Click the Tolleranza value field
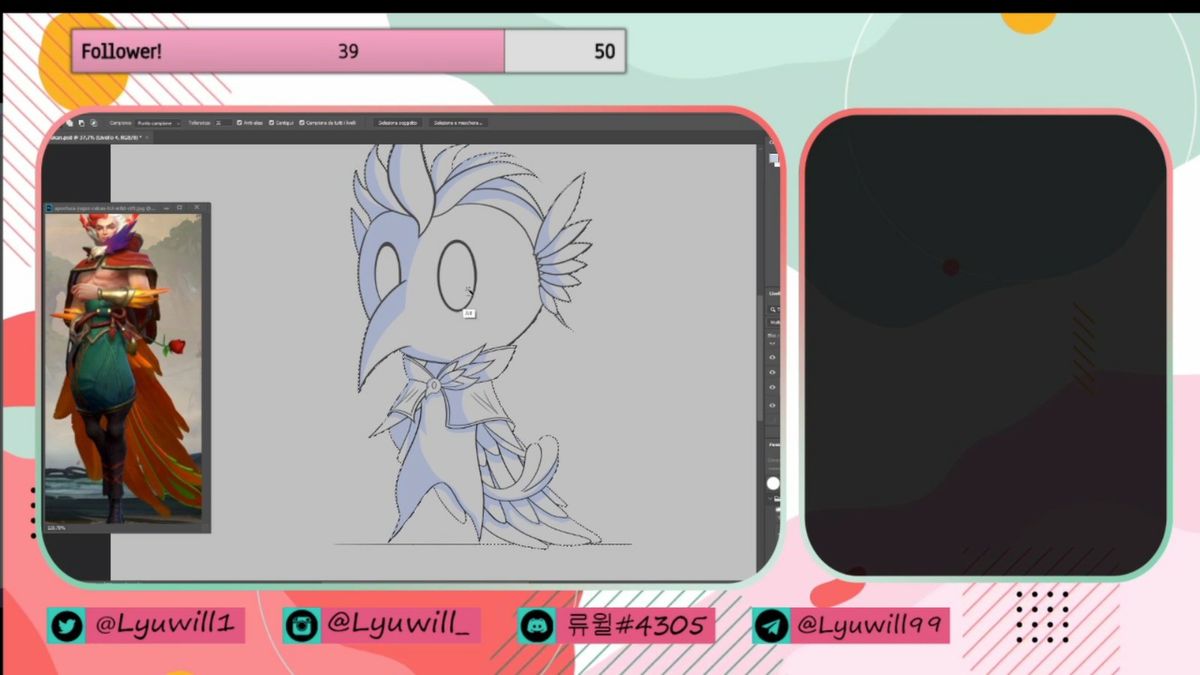This screenshot has width=1200, height=675. pos(223,123)
